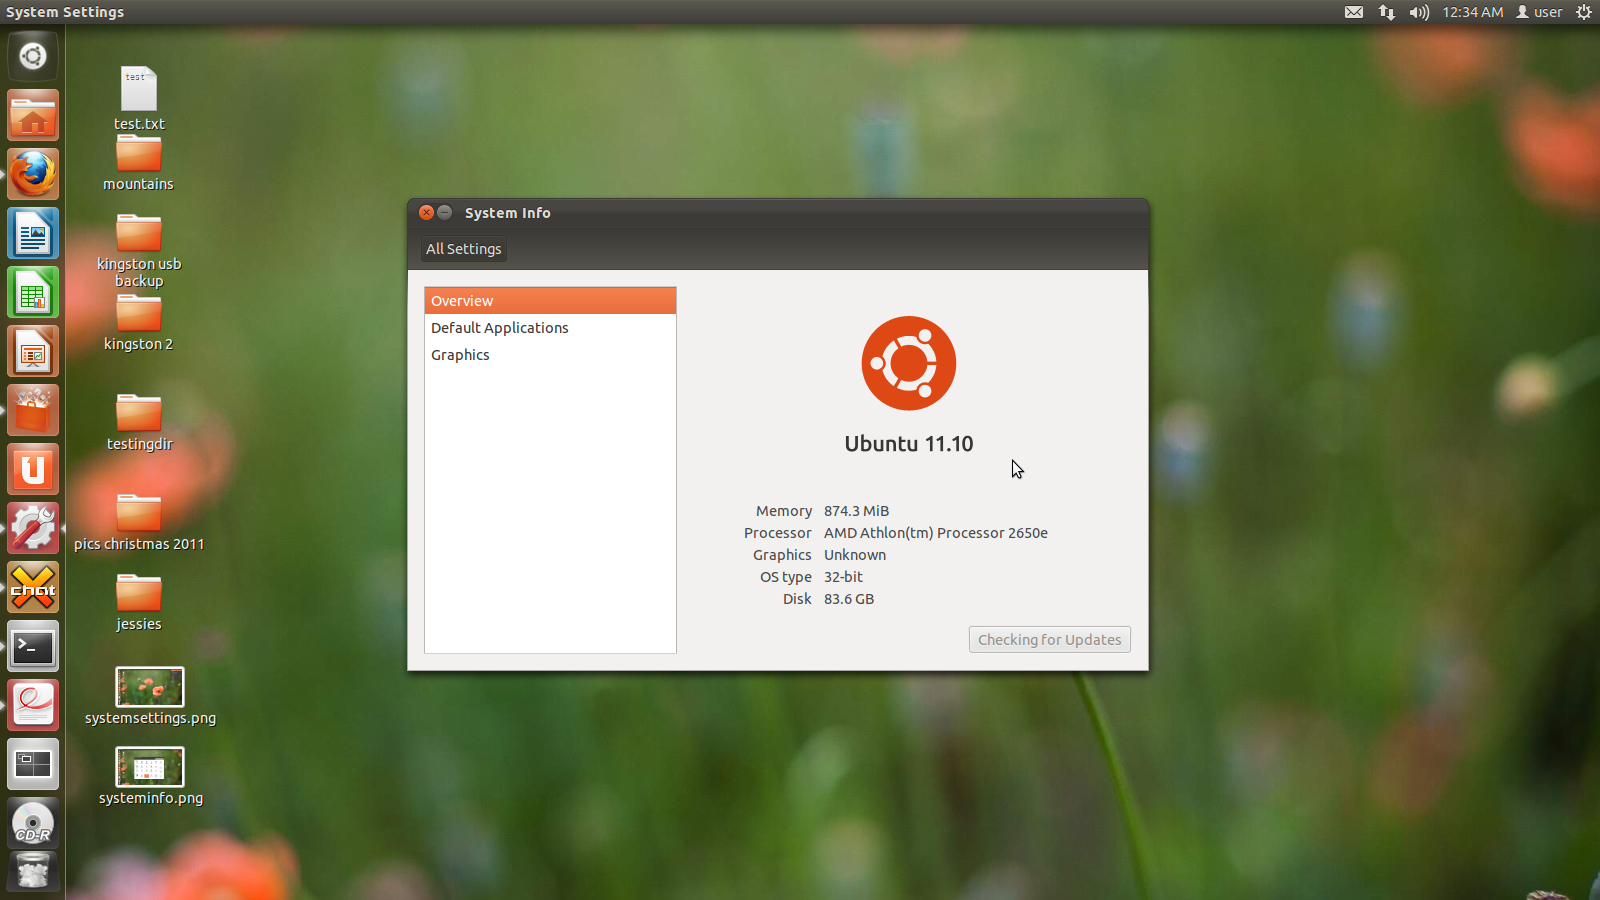Select the systemsettings.png thumbnail

pyautogui.click(x=150, y=696)
